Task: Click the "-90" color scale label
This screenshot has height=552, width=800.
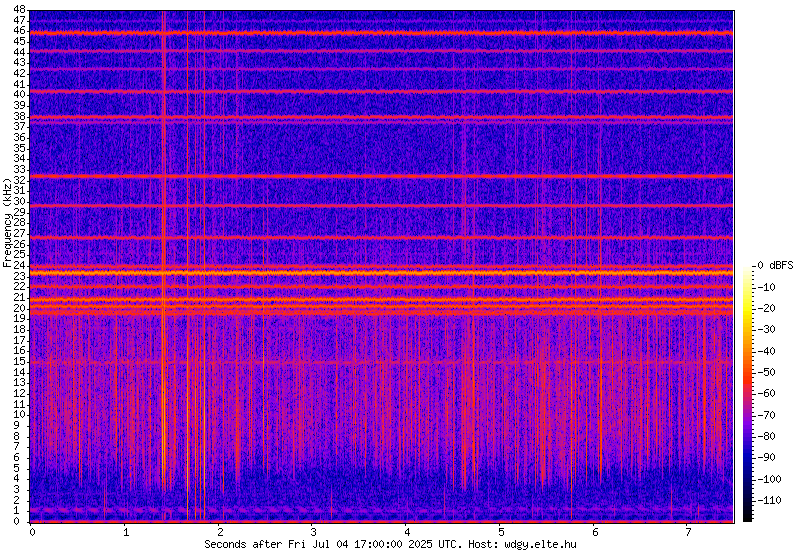Action: 766,457
